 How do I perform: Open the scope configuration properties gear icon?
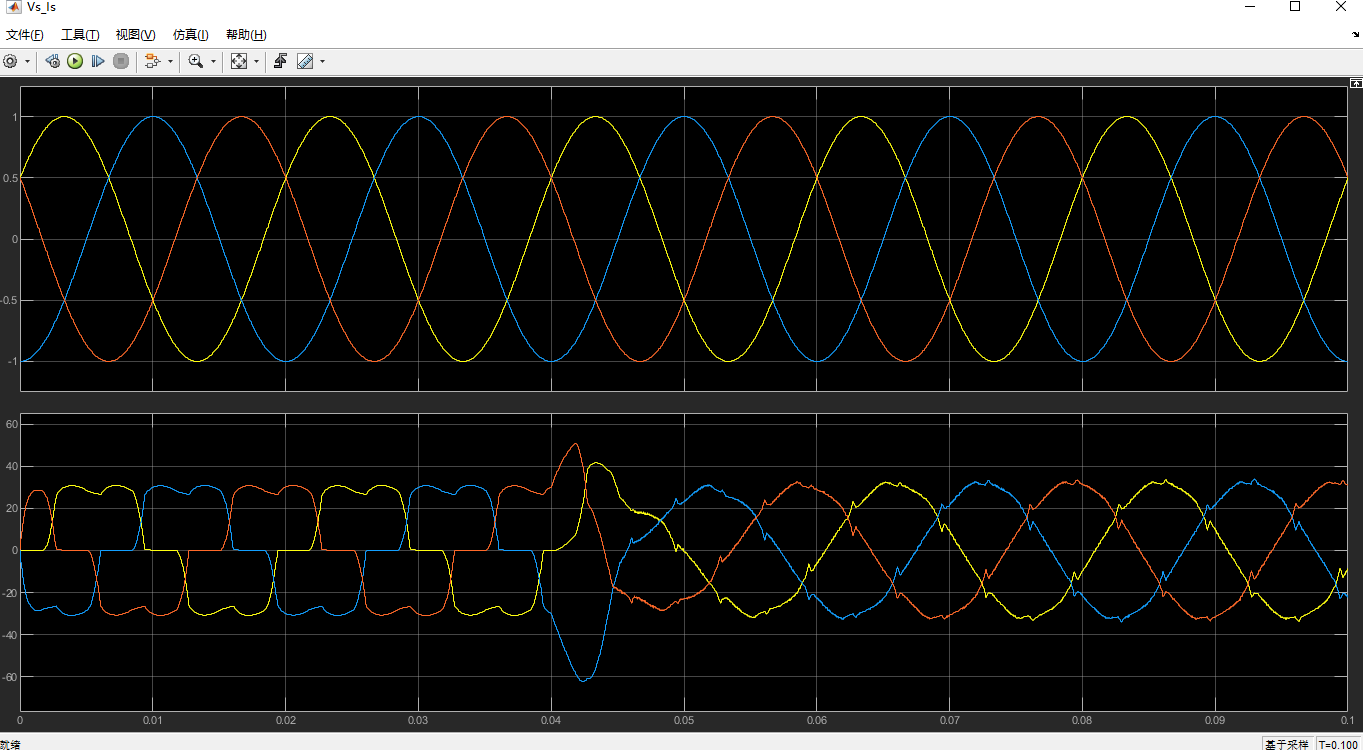coord(10,61)
